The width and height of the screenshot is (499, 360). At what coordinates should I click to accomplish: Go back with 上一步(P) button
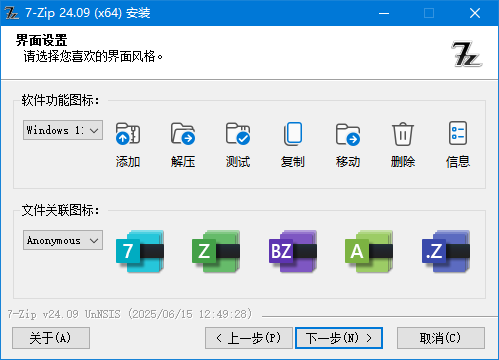249,338
